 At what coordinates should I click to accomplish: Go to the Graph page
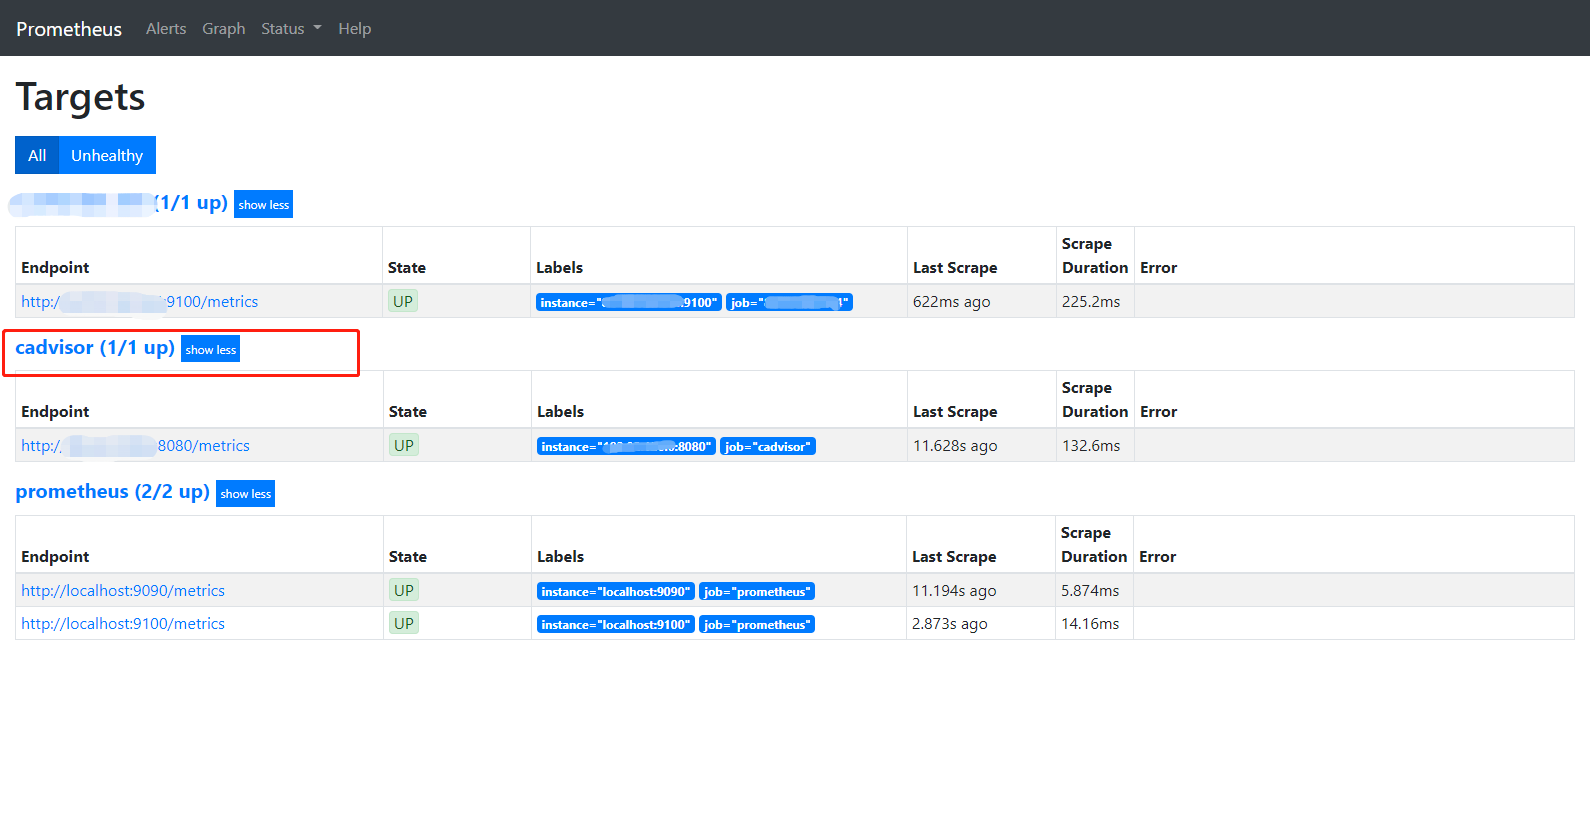tap(224, 29)
